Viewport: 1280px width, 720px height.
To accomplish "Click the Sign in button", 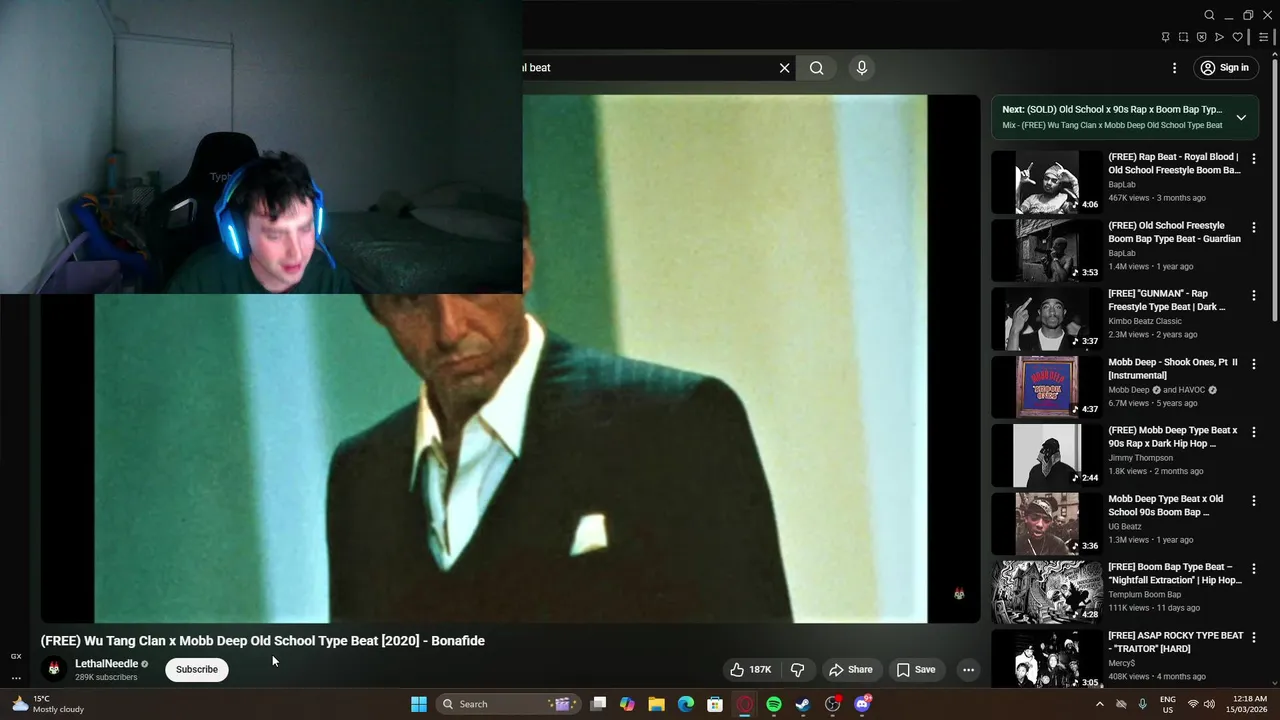I will [1225, 68].
